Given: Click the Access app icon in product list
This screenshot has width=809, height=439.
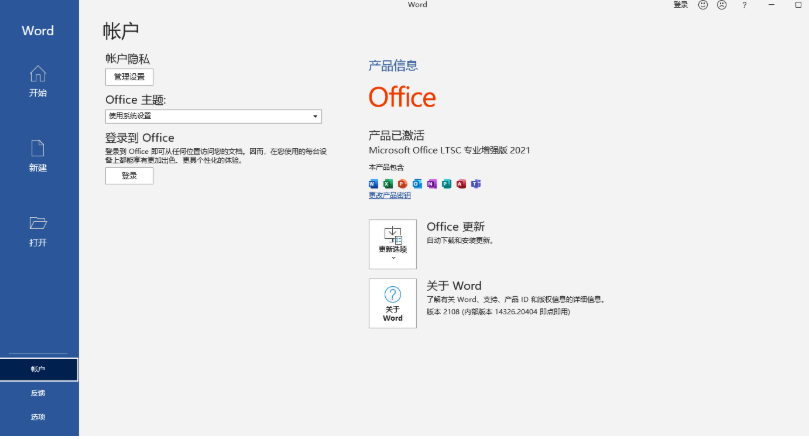Looking at the screenshot, I should tap(461, 184).
